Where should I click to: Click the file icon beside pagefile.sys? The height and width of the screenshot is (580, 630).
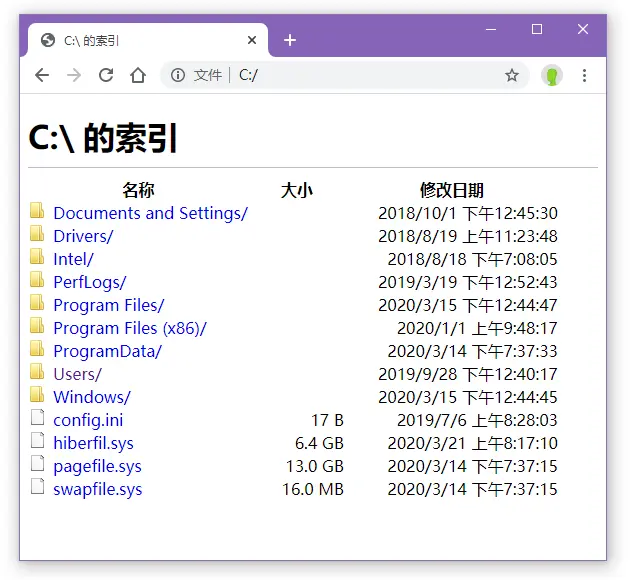(37, 463)
